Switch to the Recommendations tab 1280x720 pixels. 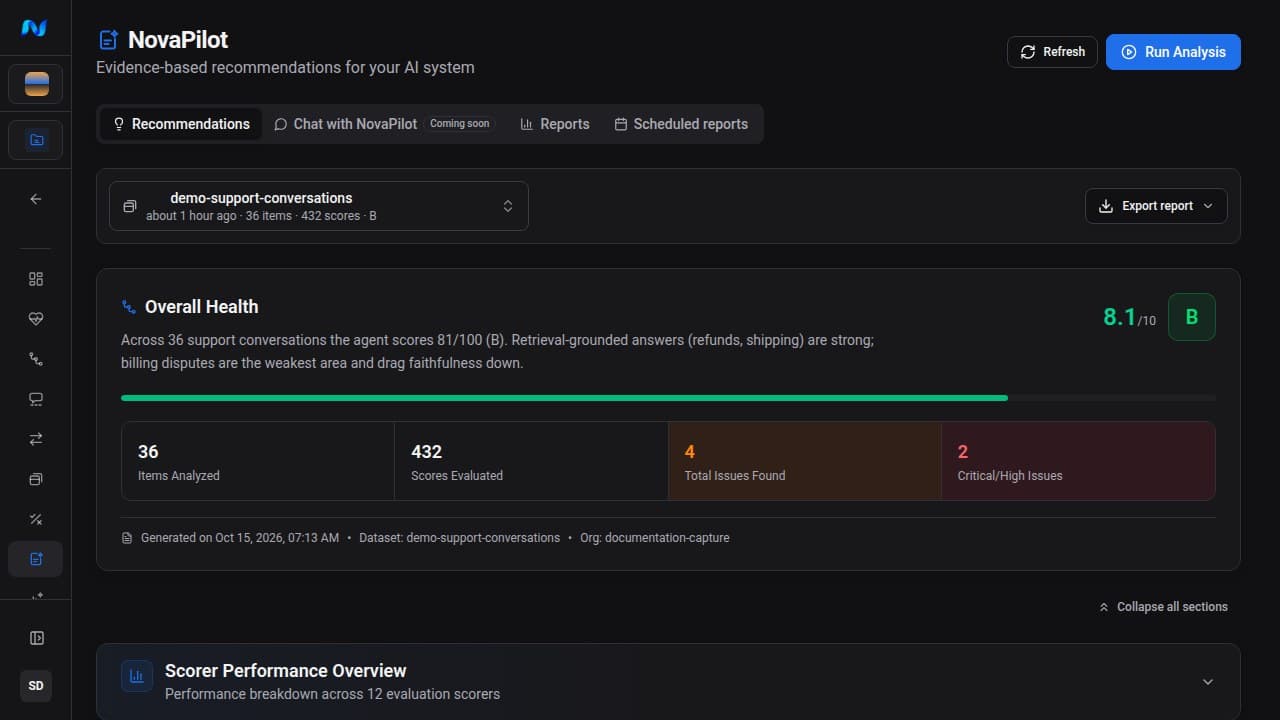[181, 124]
